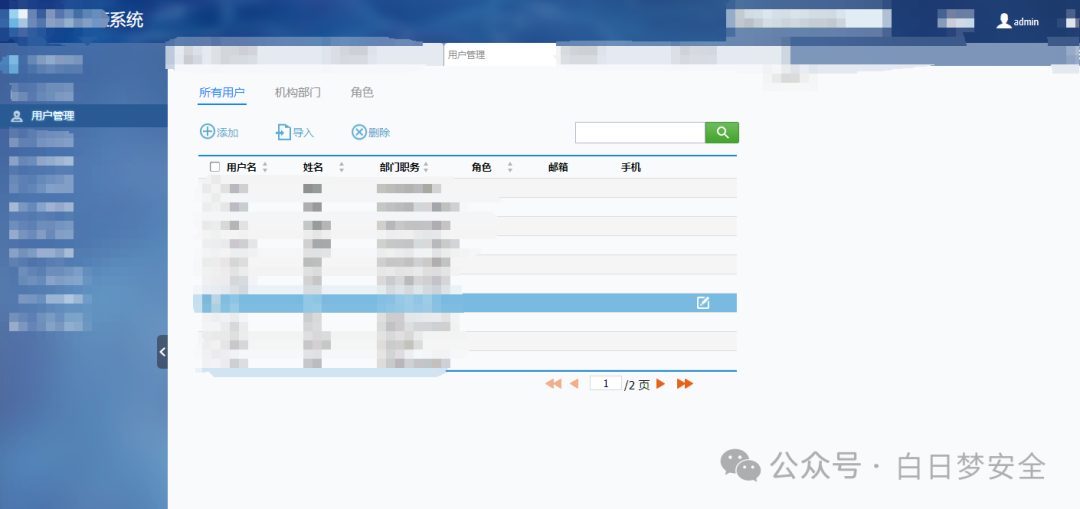The image size is (1080, 509).
Task: Select the 用户管理 page tab
Action: [499, 54]
